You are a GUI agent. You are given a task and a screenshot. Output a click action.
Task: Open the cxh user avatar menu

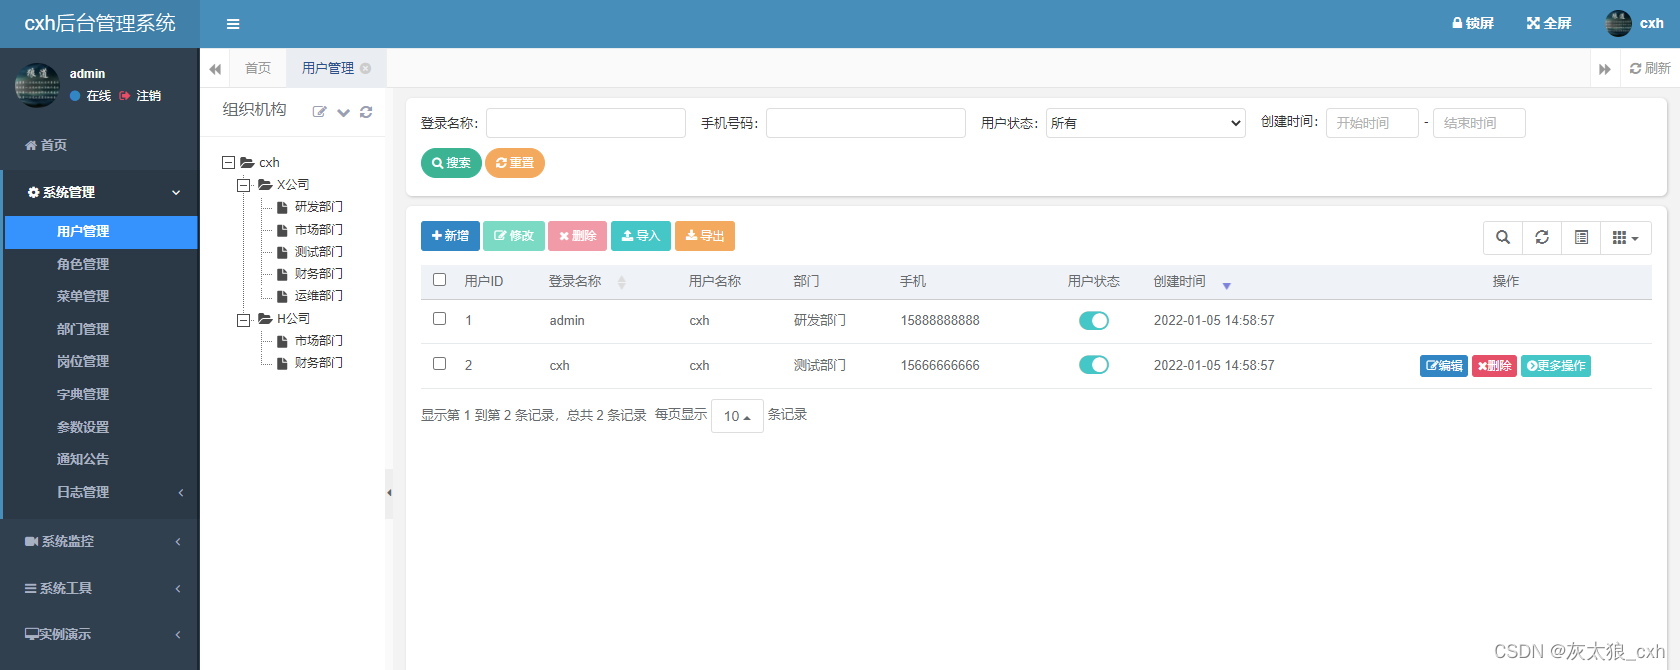[x=1635, y=23]
